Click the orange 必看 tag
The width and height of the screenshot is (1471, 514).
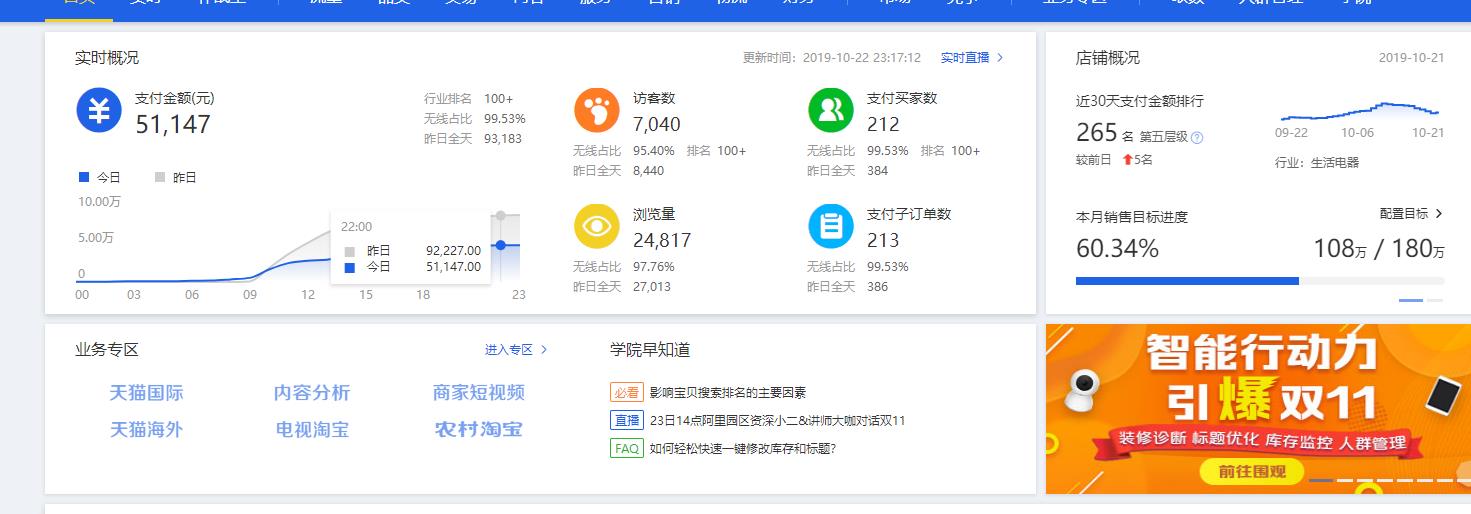coord(626,393)
